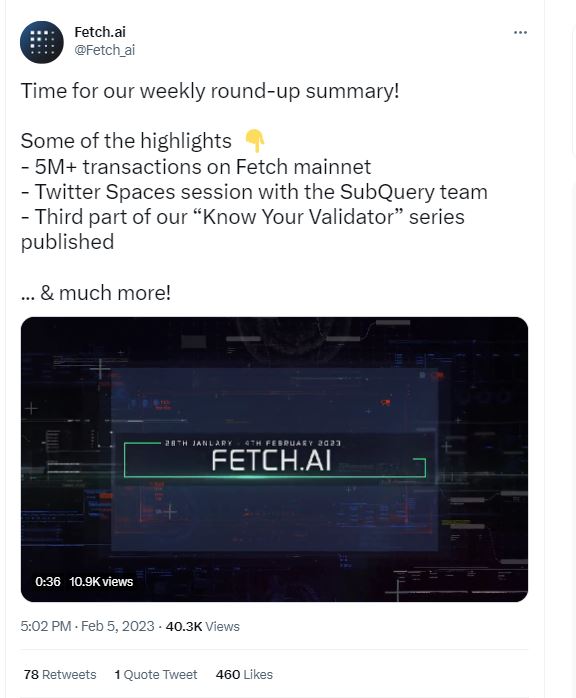The width and height of the screenshot is (576, 698).
Task: Show the 78 Retweets list
Action: 60,674
